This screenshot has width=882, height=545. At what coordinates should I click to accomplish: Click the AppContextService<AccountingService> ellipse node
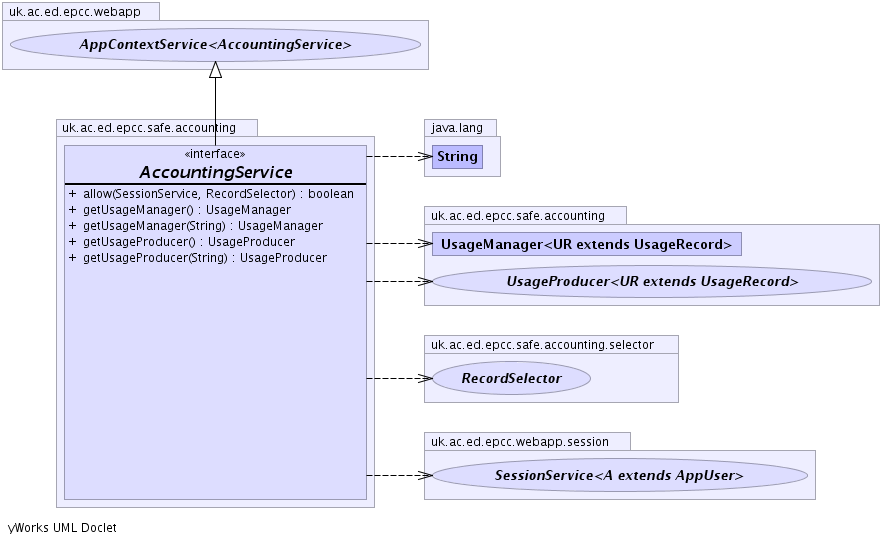click(215, 45)
